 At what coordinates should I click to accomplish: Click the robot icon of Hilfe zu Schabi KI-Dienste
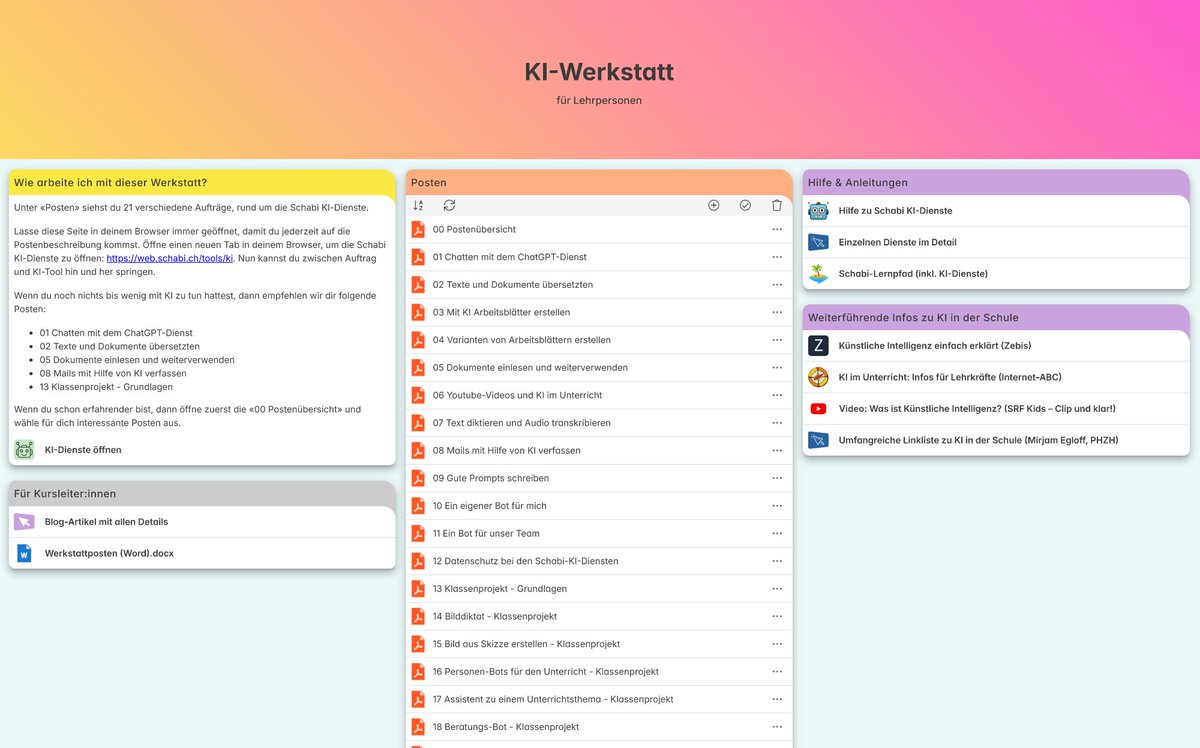point(818,211)
